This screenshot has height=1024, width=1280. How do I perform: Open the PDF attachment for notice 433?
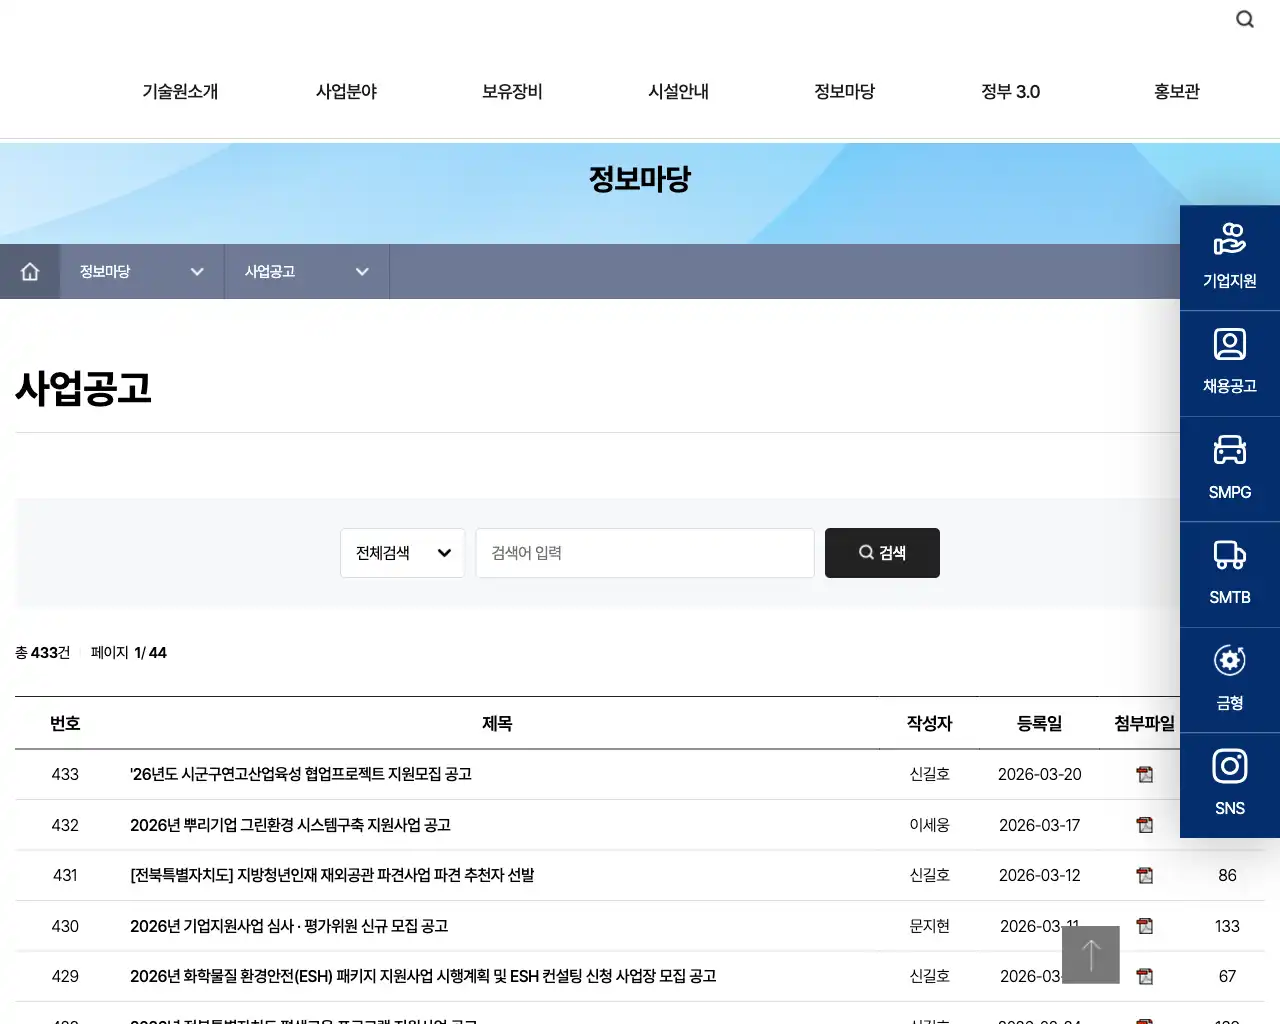(1144, 774)
